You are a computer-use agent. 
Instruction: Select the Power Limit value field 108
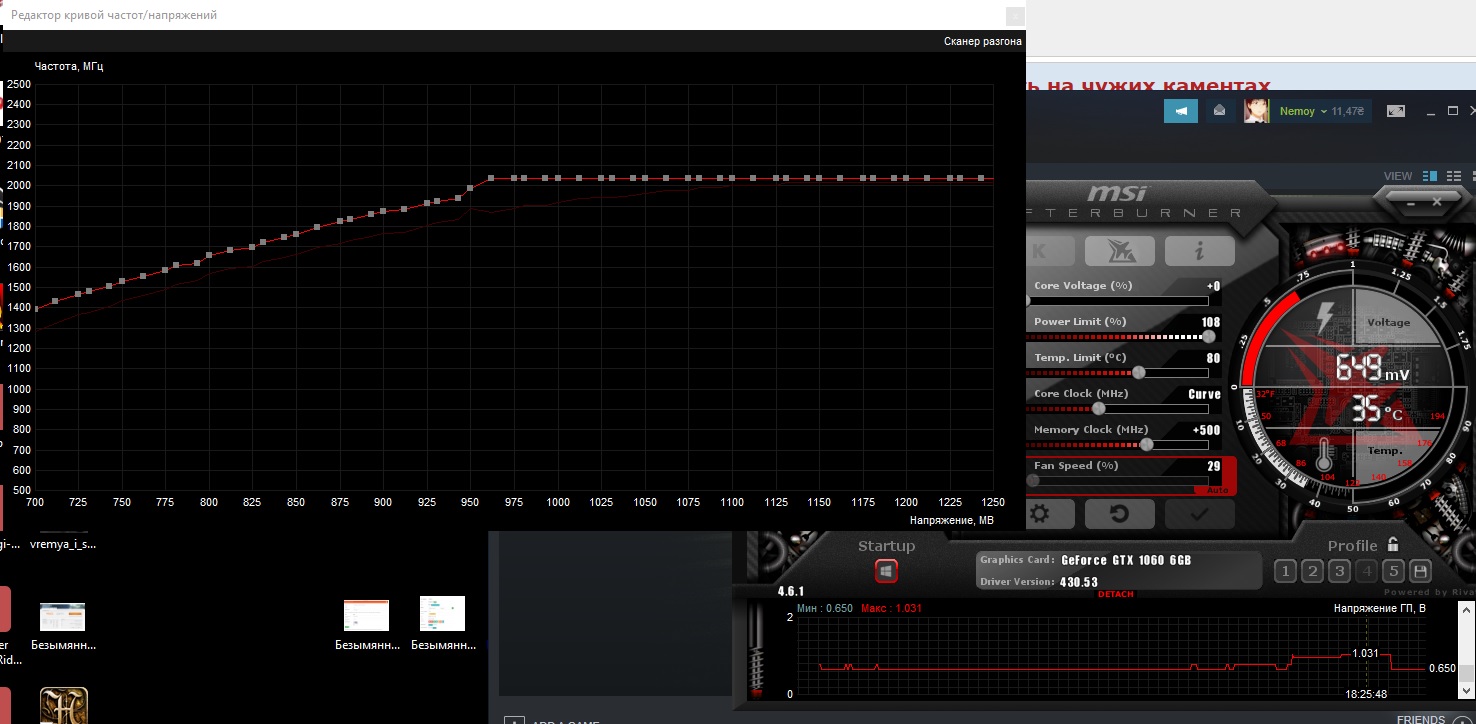point(1211,322)
